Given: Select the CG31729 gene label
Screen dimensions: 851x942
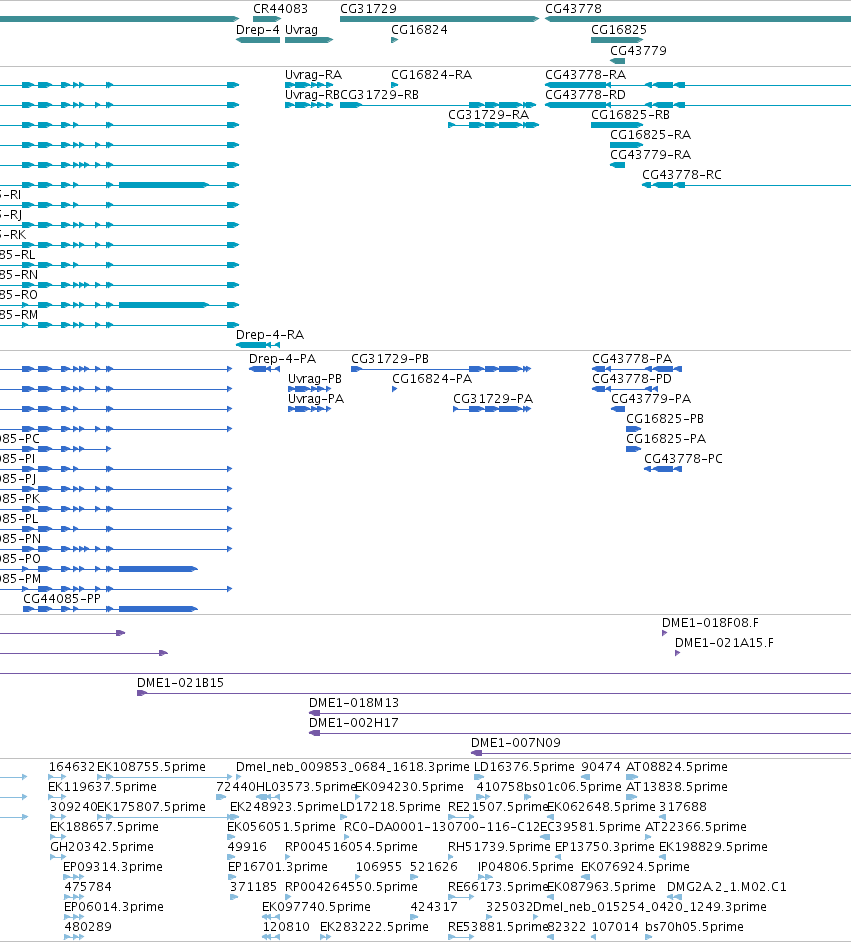Looking at the screenshot, I should (368, 9).
